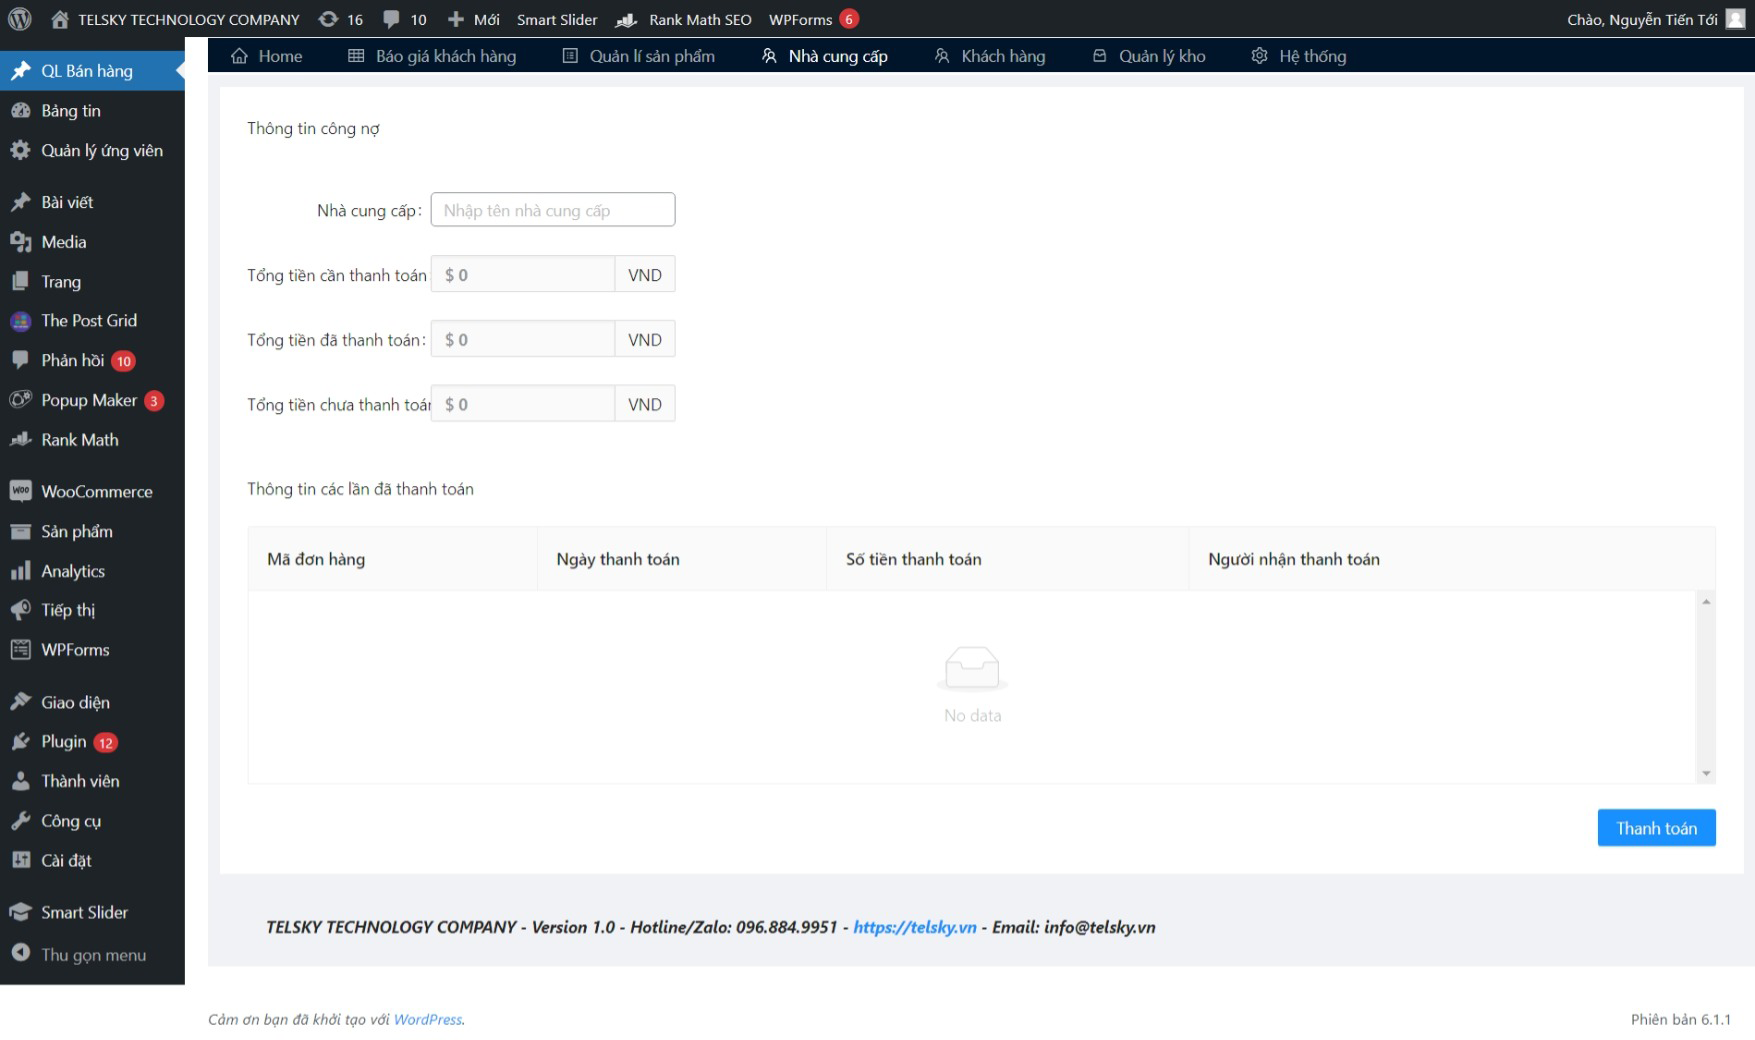Click the Popup Maker icon
The height and width of the screenshot is (1040, 1755).
click(x=20, y=400)
